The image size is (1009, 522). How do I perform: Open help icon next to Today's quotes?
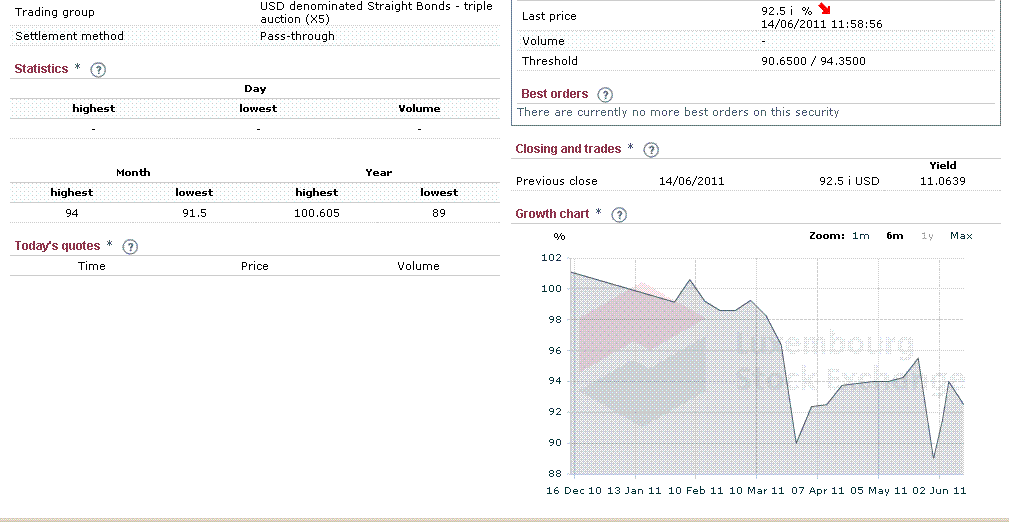[x=129, y=247]
